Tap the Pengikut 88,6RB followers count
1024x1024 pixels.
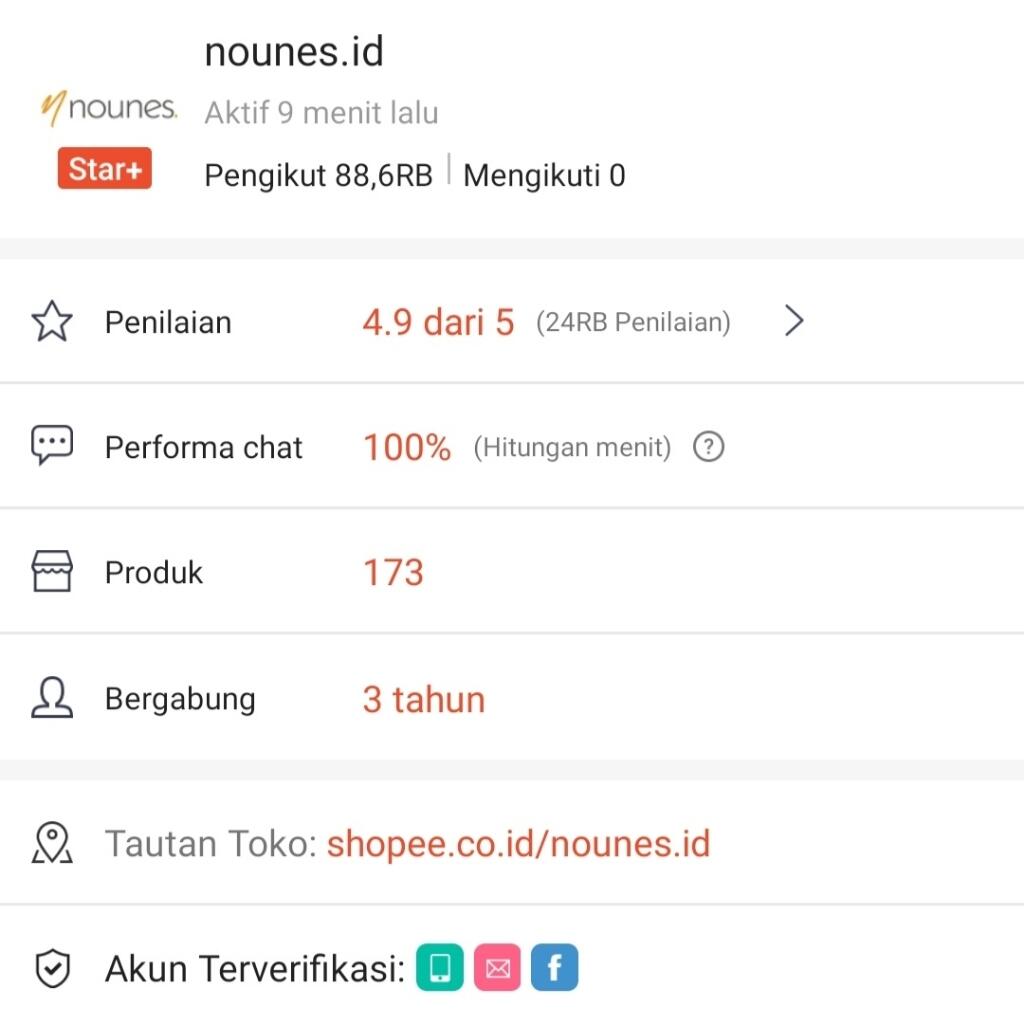point(318,175)
